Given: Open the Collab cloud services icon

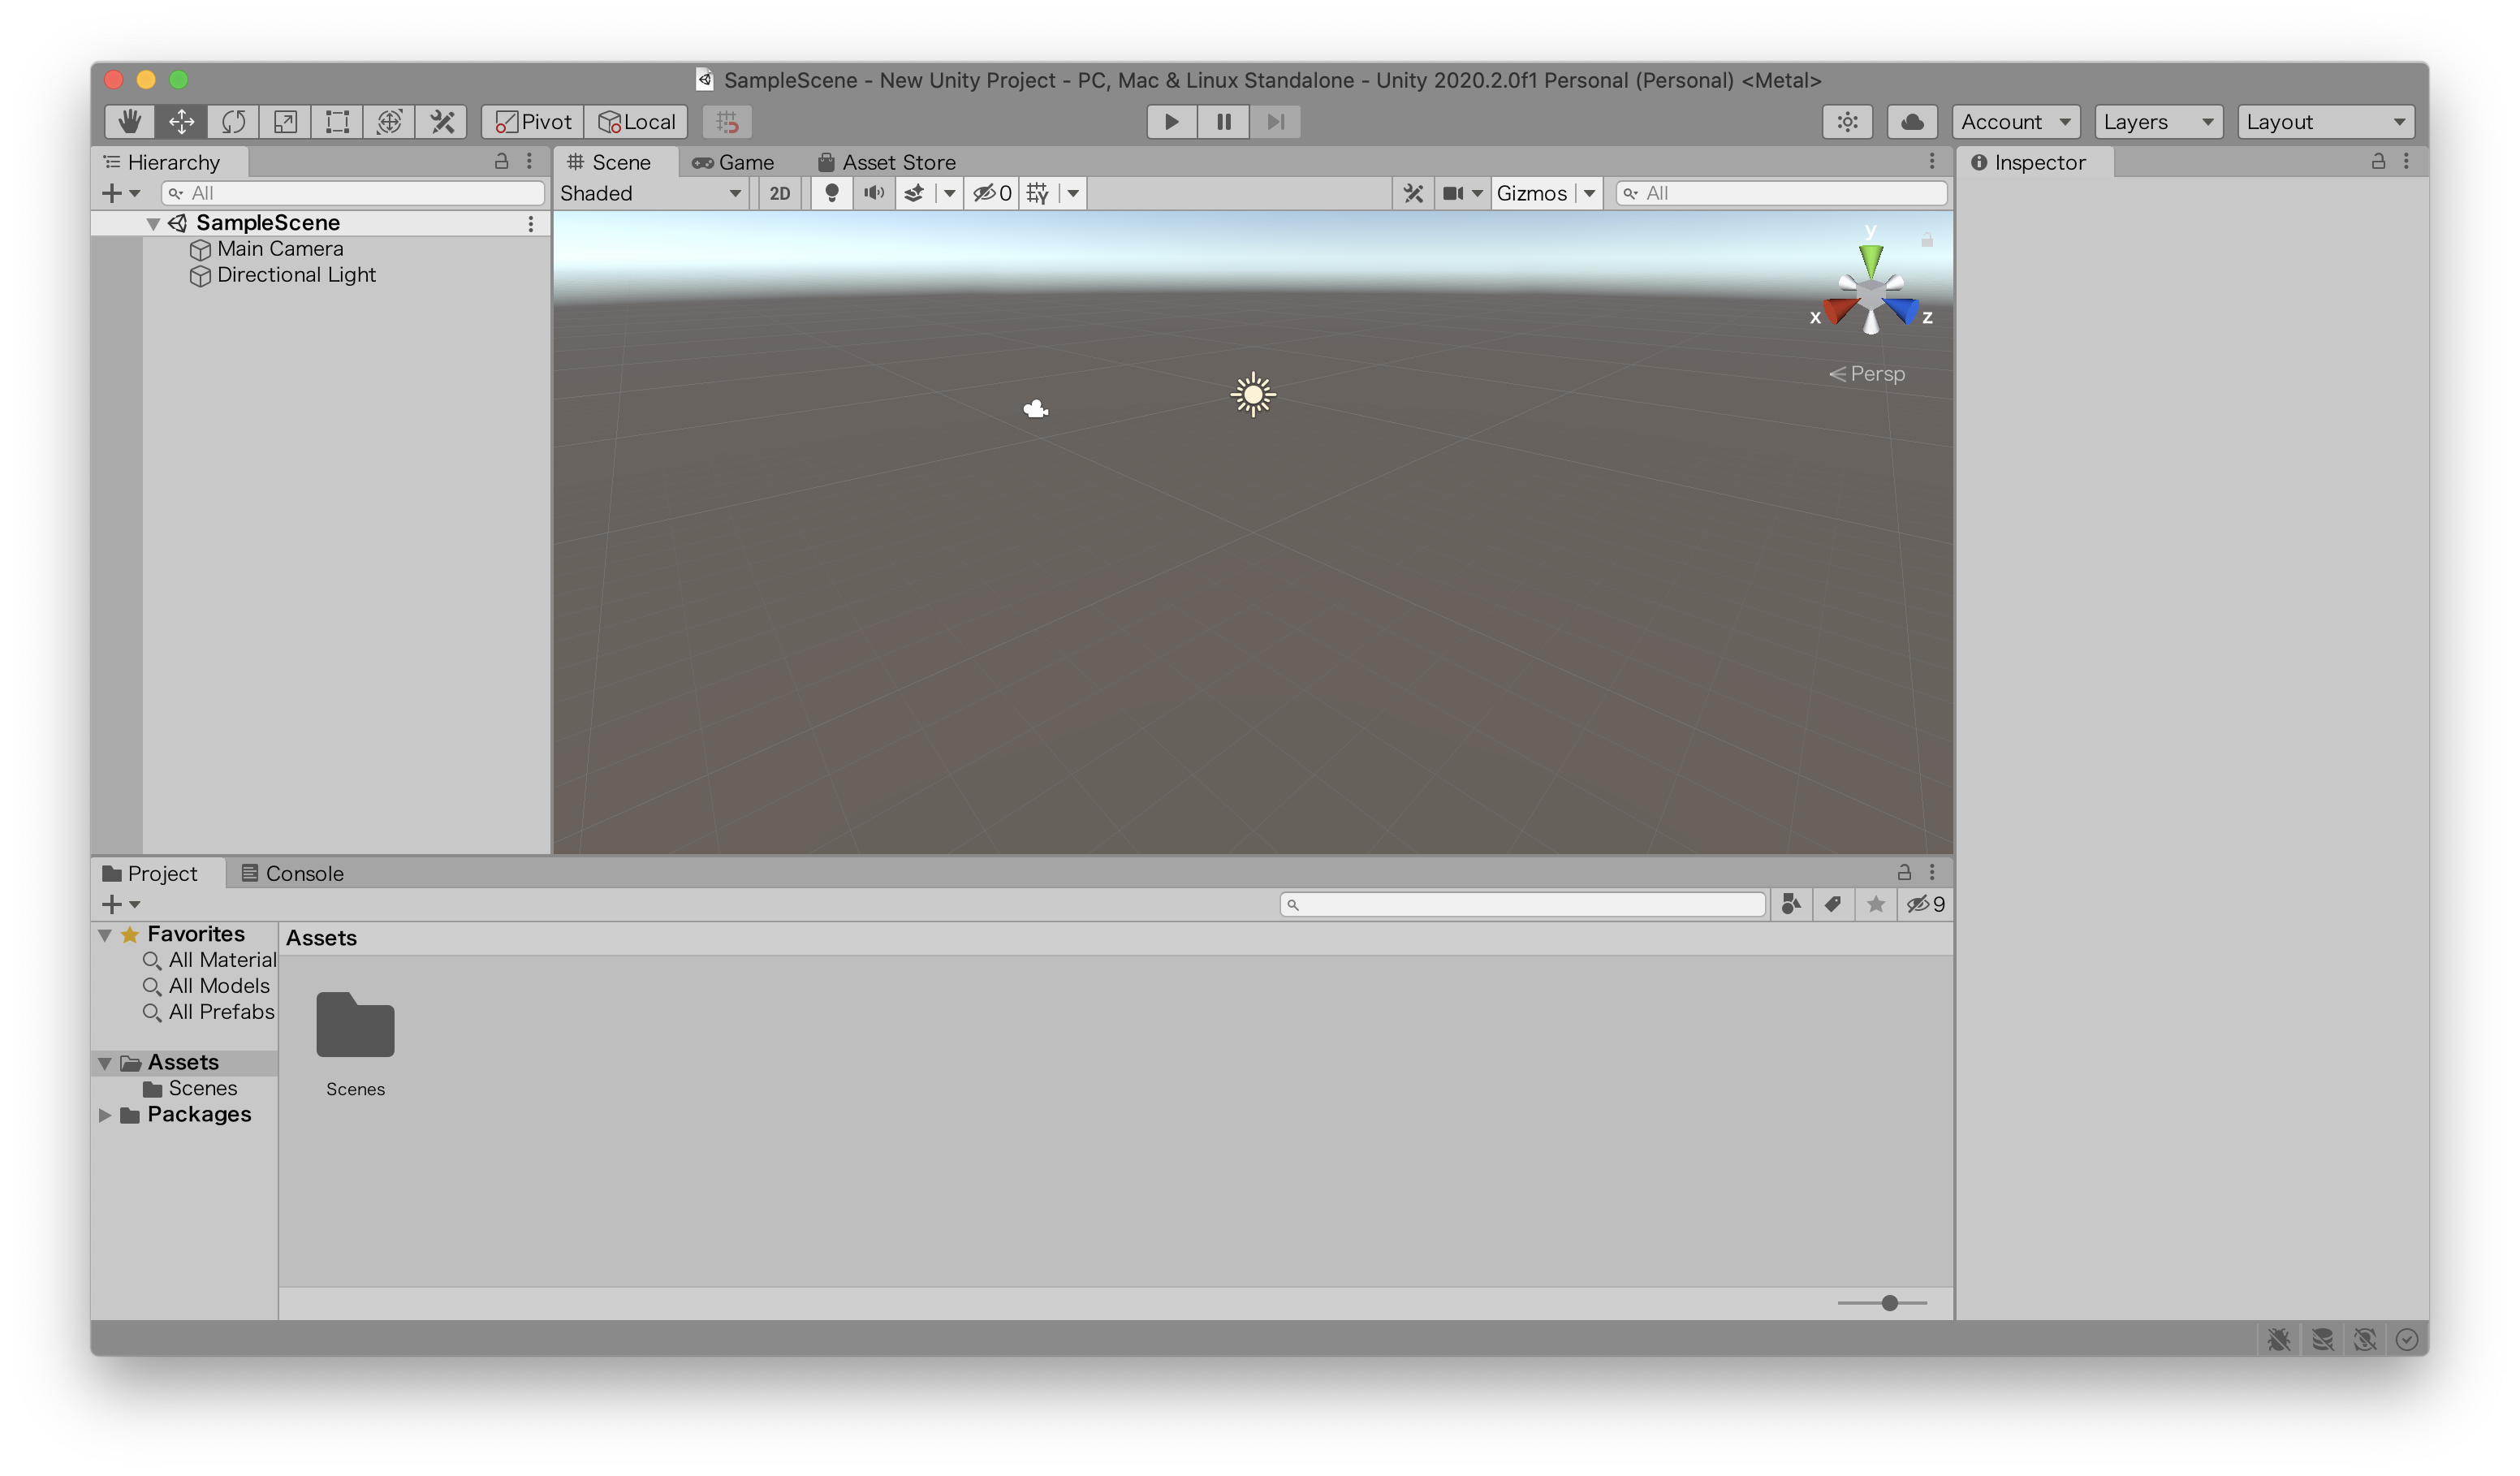Looking at the screenshot, I should 1911,122.
